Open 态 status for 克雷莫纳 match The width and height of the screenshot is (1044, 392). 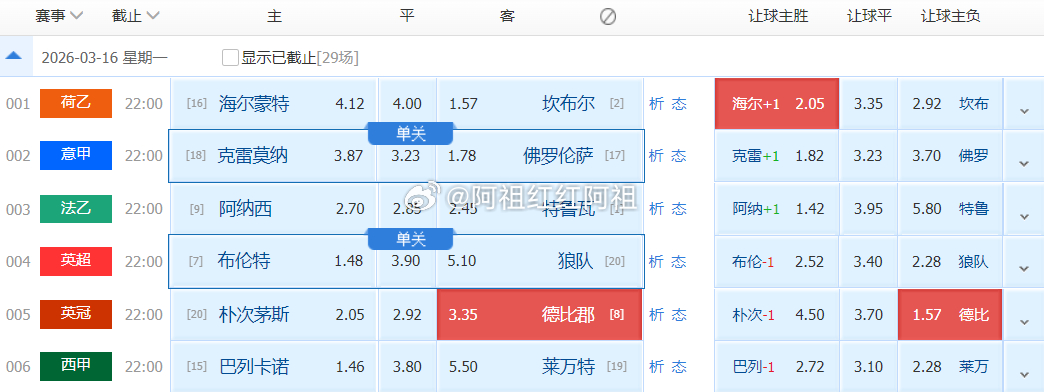coord(678,156)
